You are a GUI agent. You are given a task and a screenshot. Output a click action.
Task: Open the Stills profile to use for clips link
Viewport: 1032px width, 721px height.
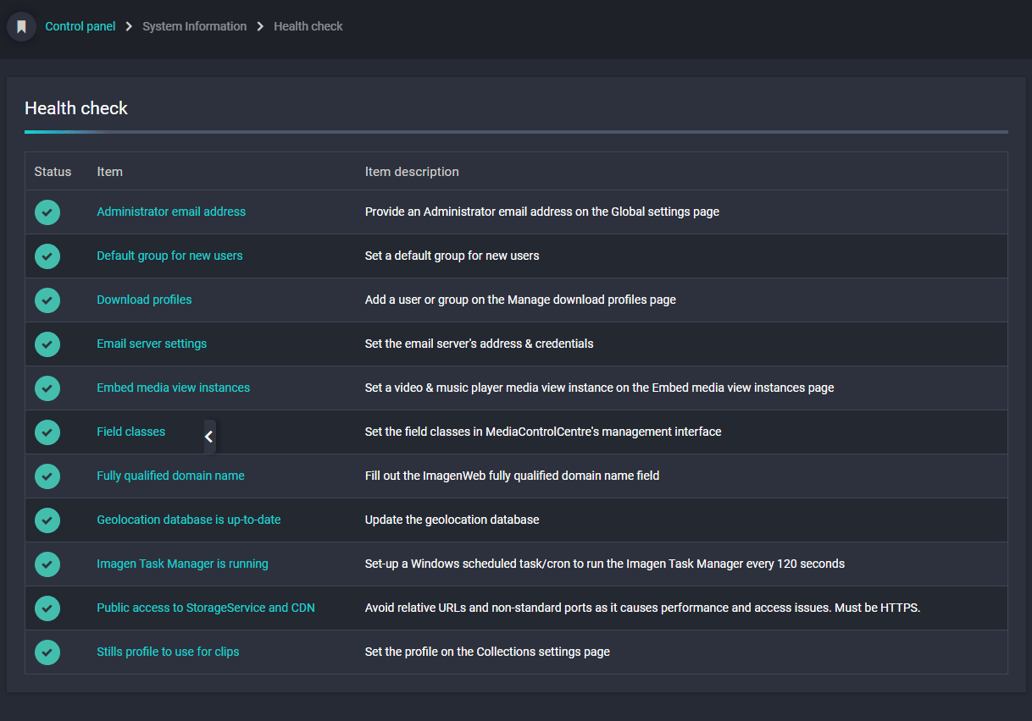[x=168, y=652]
